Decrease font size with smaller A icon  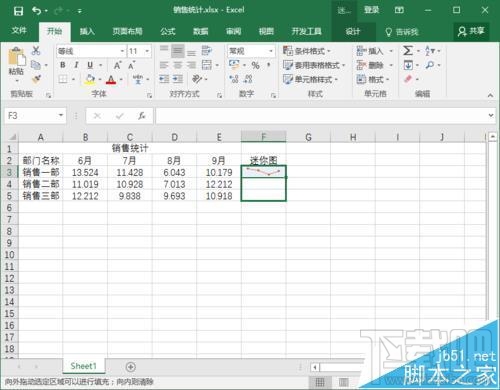tap(132, 65)
